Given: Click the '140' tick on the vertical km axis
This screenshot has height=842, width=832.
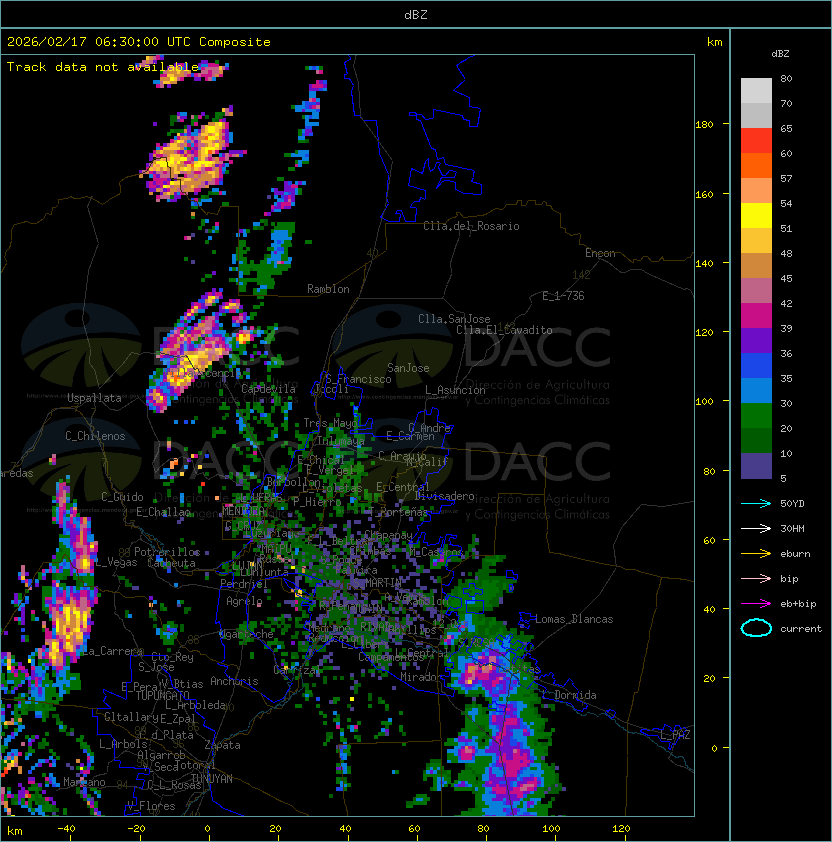Looking at the screenshot, I should pyautogui.click(x=704, y=263).
